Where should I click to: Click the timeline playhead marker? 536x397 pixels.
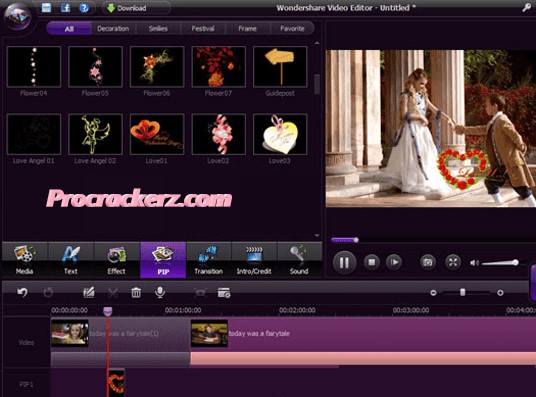click(108, 310)
